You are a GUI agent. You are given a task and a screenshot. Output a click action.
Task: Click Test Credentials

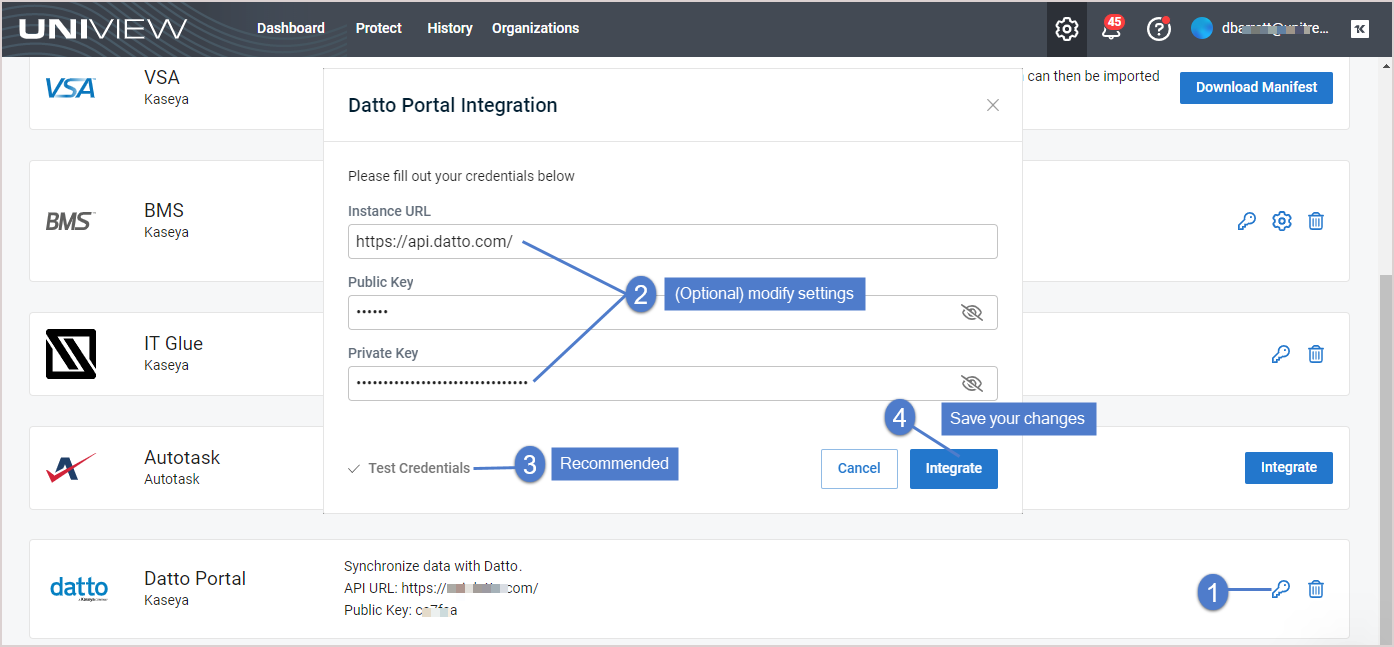[409, 468]
